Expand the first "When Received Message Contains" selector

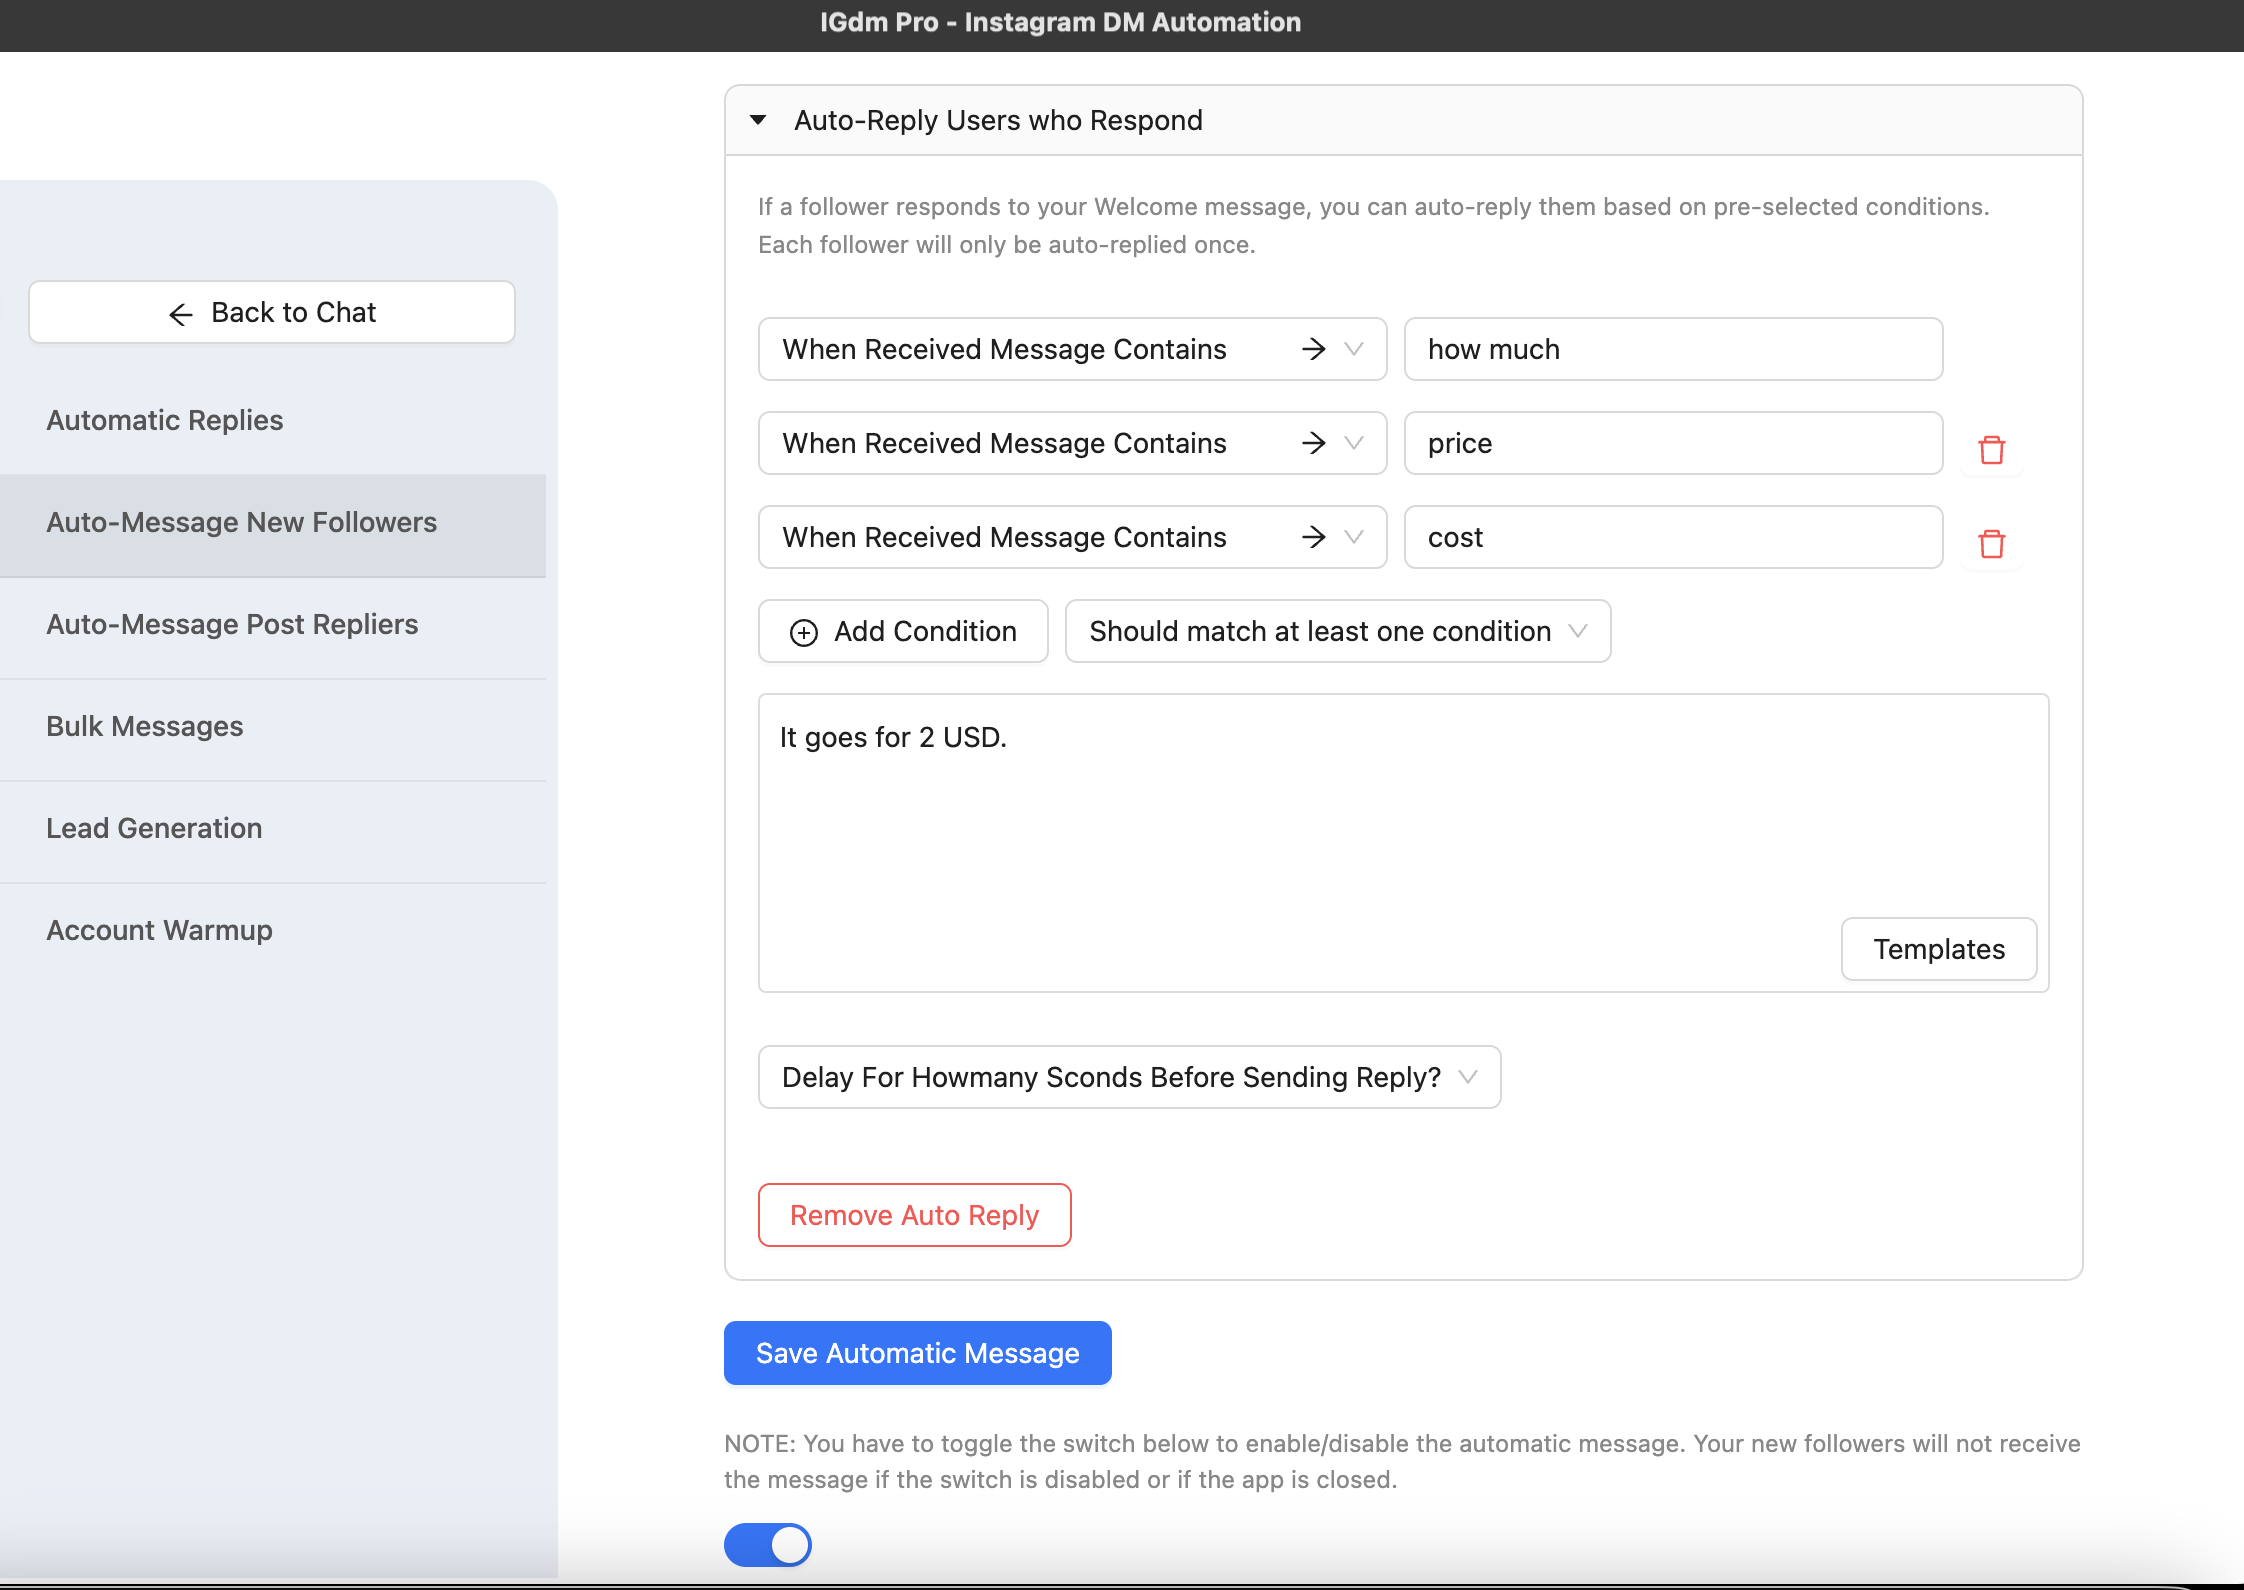click(1355, 349)
